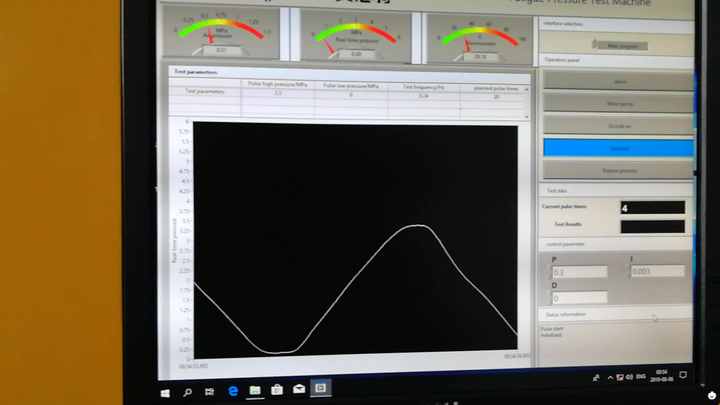Click the Current pulse times display showing 4
Viewport: 720px width, 405px height.
point(652,208)
